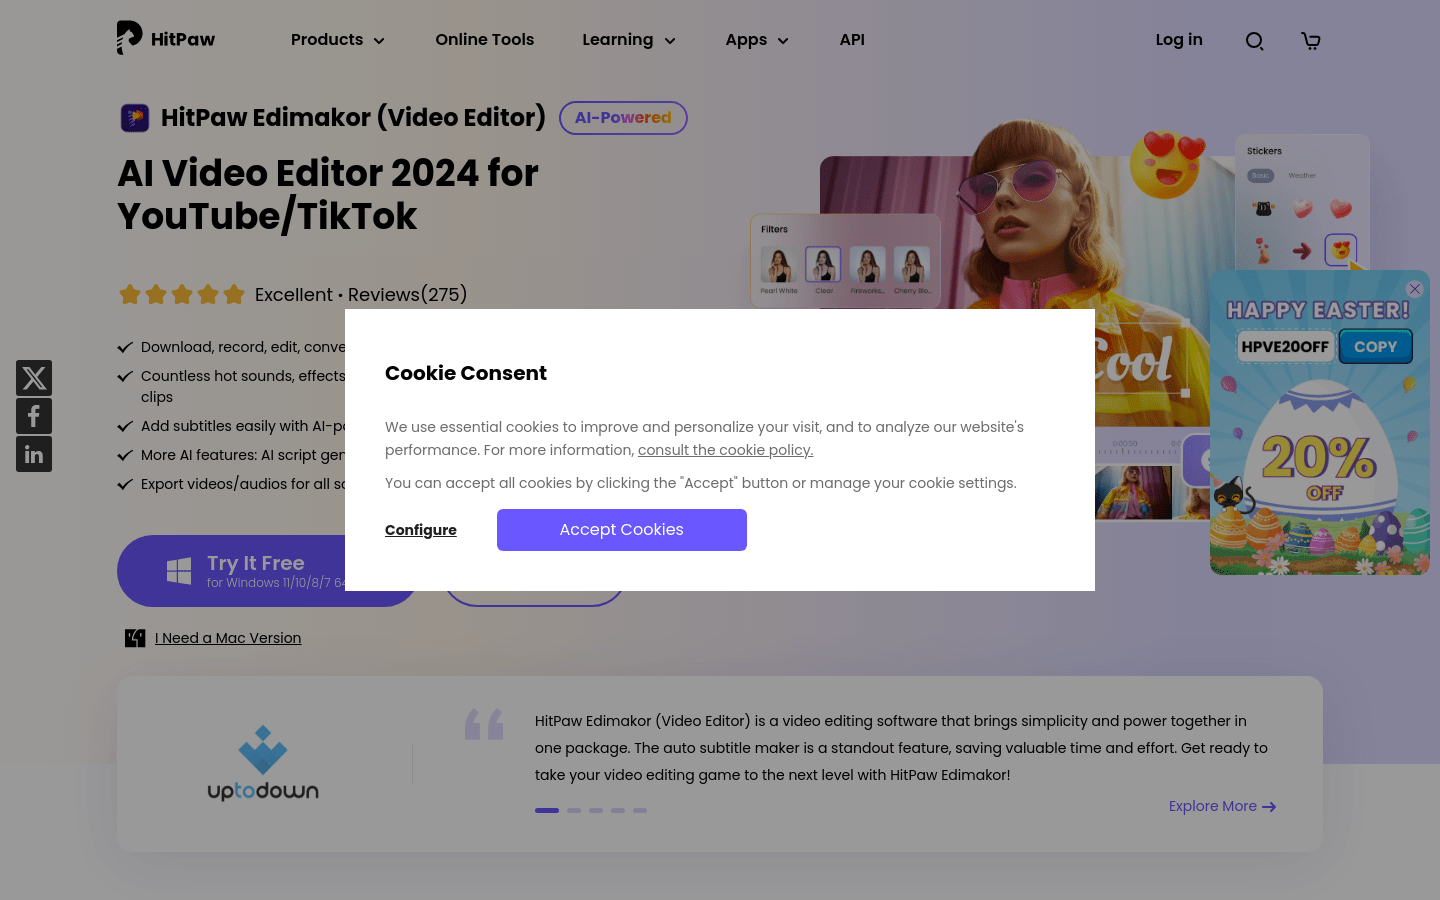Image resolution: width=1440 pixels, height=900 pixels.
Task: Expand the Apps dropdown
Action: (757, 40)
